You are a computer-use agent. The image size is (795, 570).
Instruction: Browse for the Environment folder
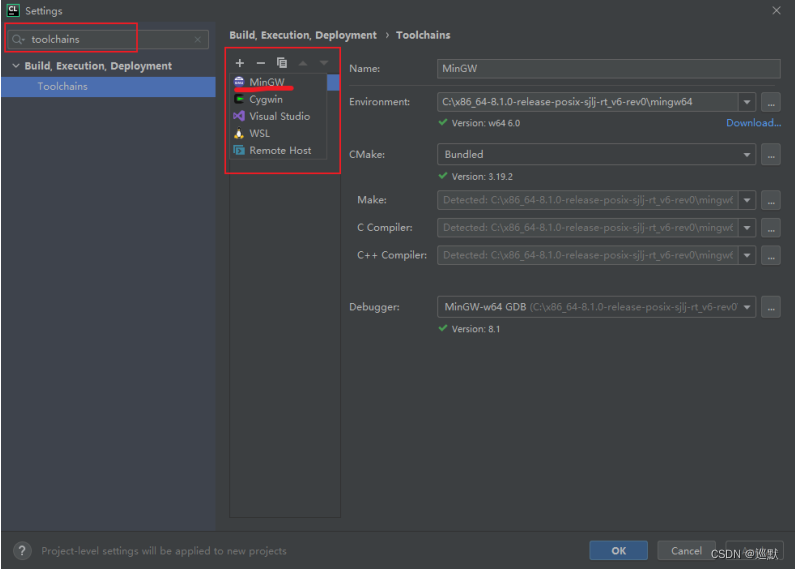771,102
